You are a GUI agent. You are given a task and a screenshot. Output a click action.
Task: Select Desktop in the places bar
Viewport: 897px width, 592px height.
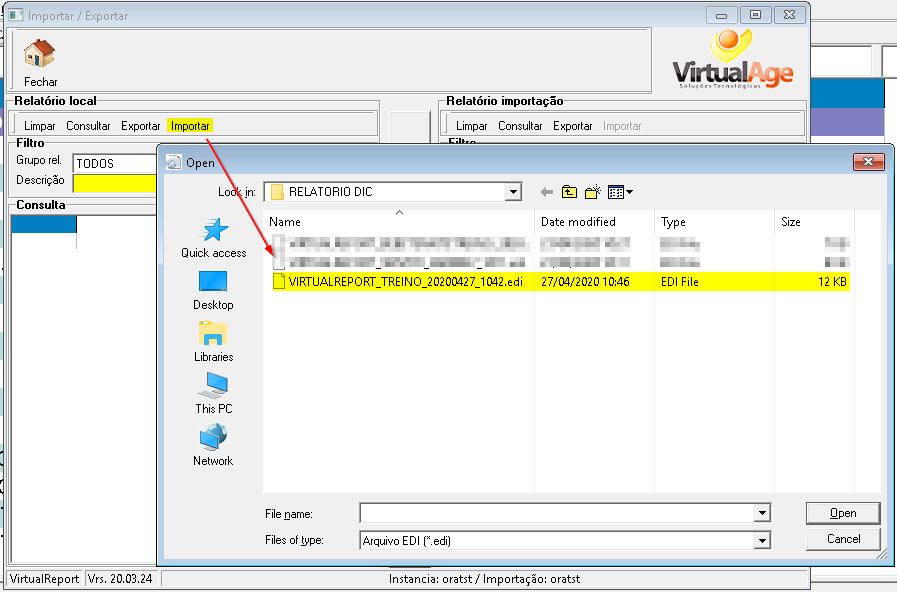coord(213,291)
